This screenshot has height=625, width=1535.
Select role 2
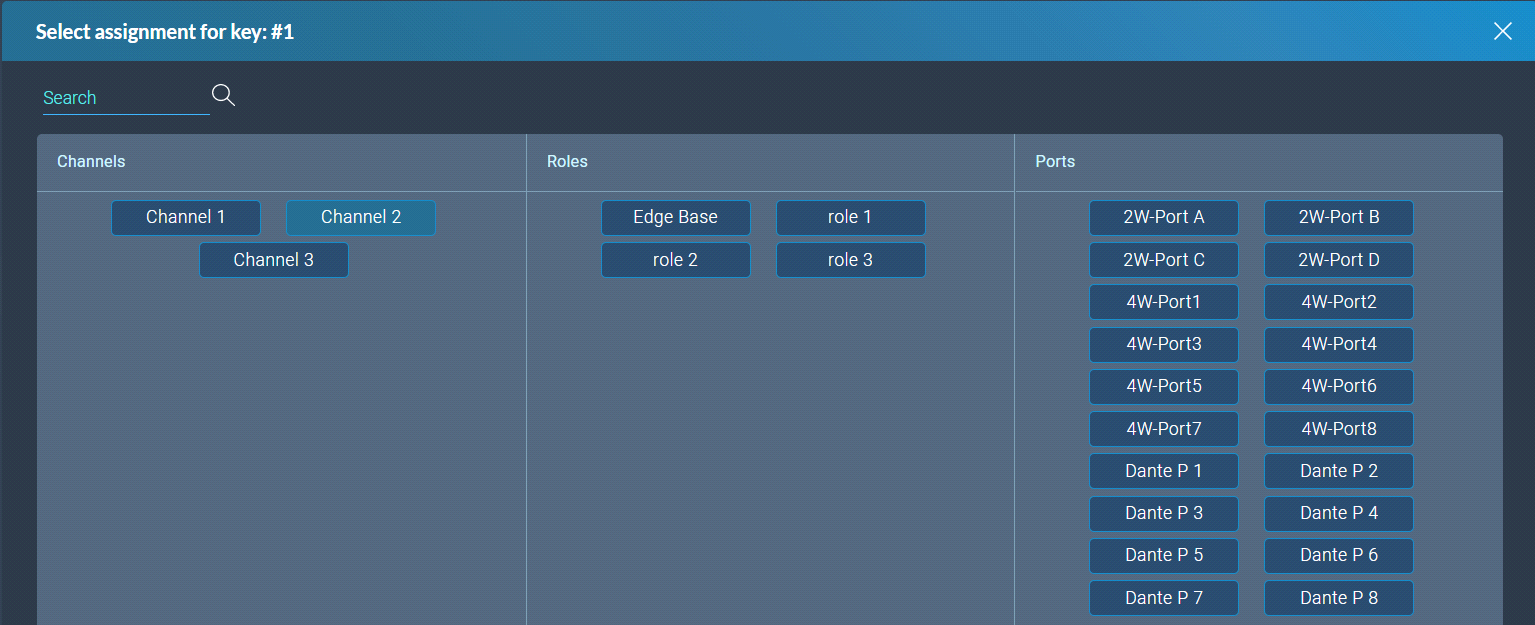point(675,259)
